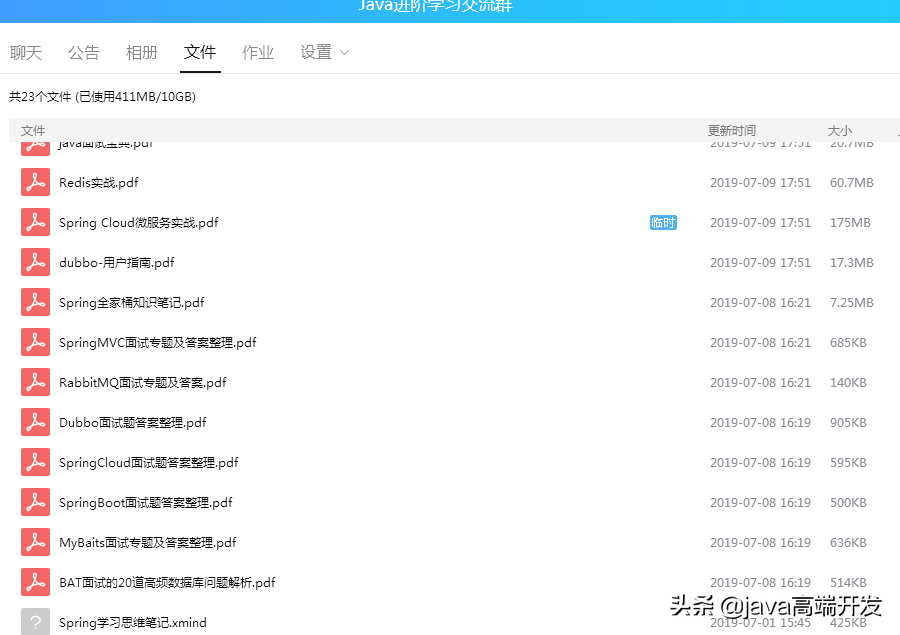Click the xmind icon for Spring学习思维笔记
Screen dimensions: 900x635
point(34,620)
